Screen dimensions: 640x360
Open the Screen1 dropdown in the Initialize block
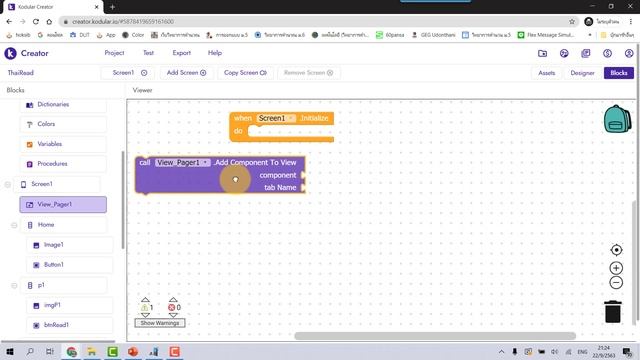276,118
